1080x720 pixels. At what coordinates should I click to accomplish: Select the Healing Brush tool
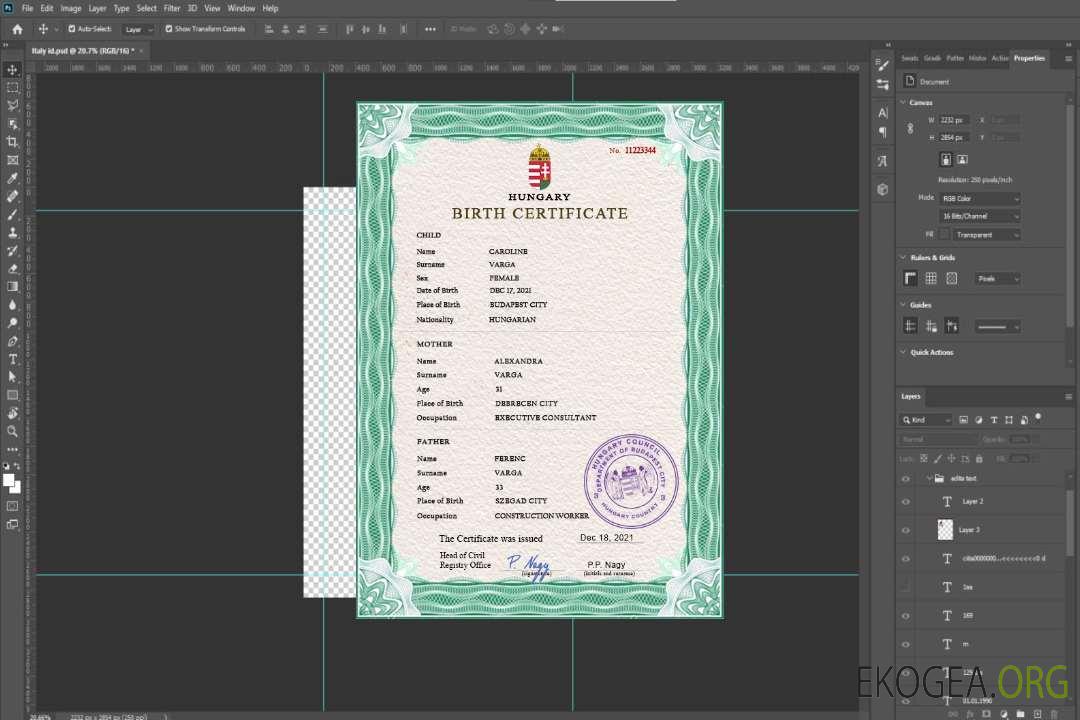pos(12,196)
